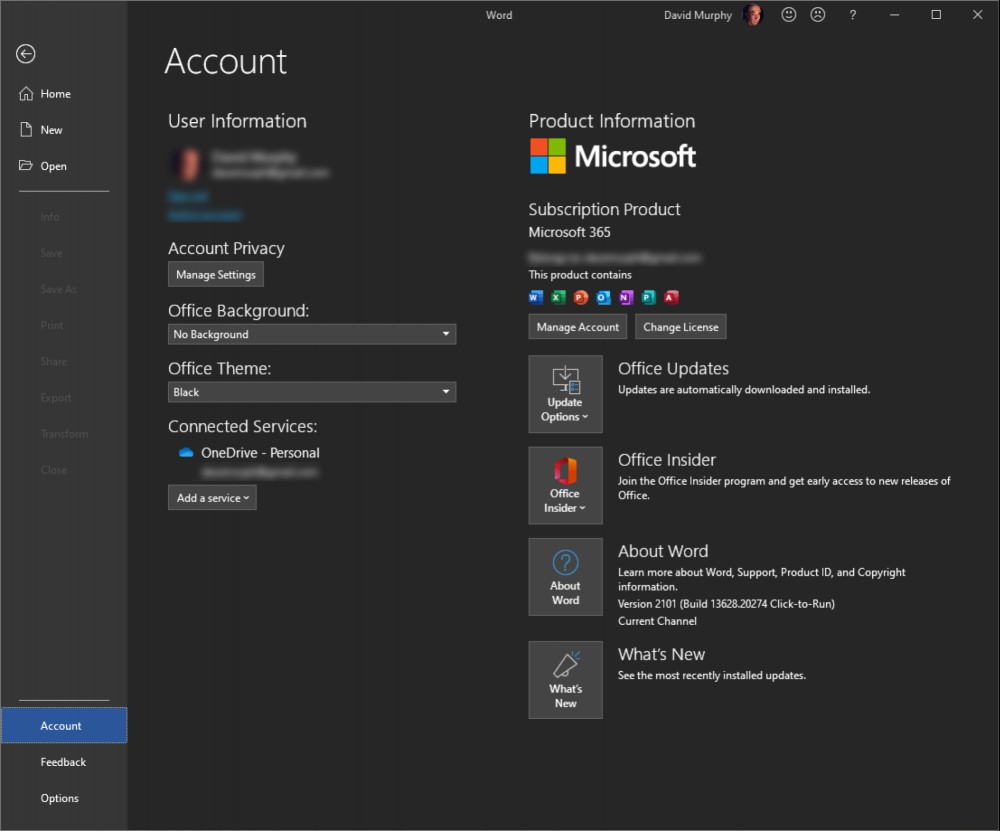Image resolution: width=1000 pixels, height=831 pixels.
Task: Open Feedback from the sidebar
Action: [64, 762]
